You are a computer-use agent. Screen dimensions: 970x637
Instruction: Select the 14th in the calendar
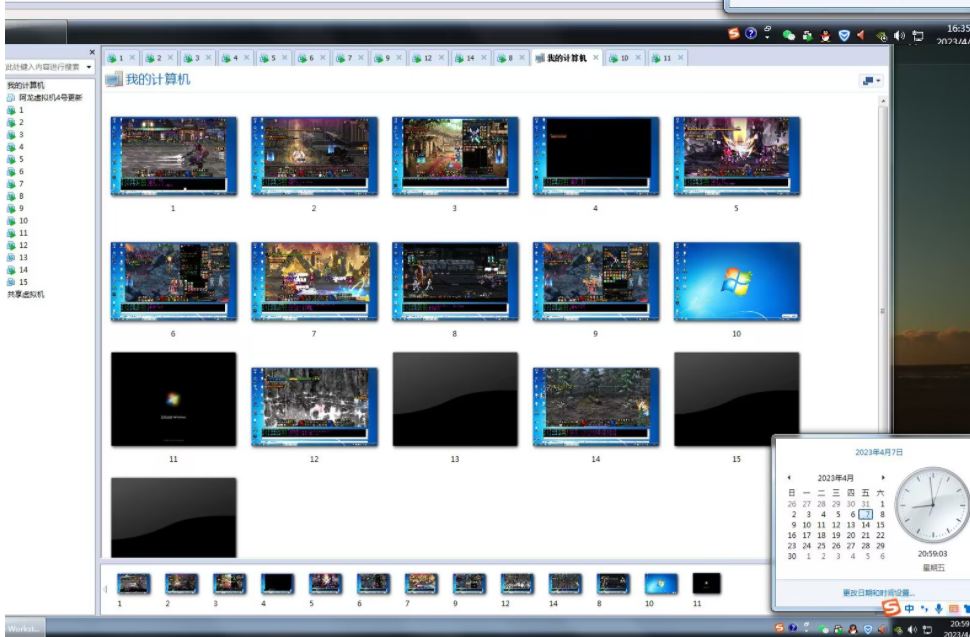[x=865, y=524]
